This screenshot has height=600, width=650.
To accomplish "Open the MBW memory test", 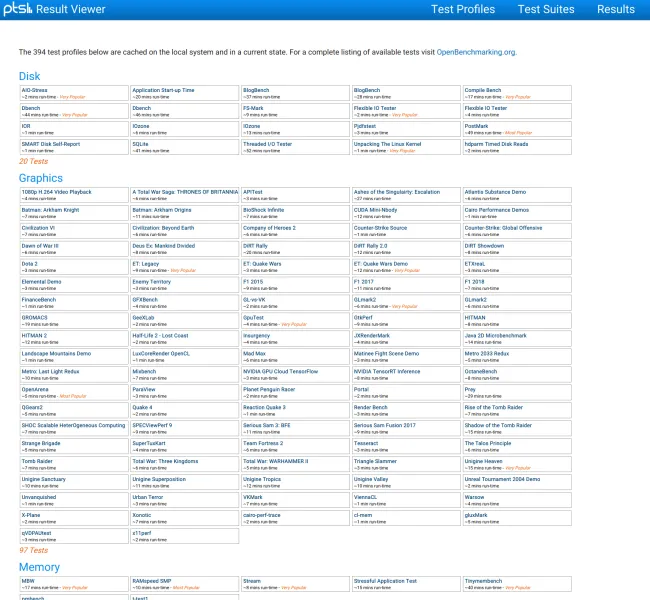I will click(74, 584).
